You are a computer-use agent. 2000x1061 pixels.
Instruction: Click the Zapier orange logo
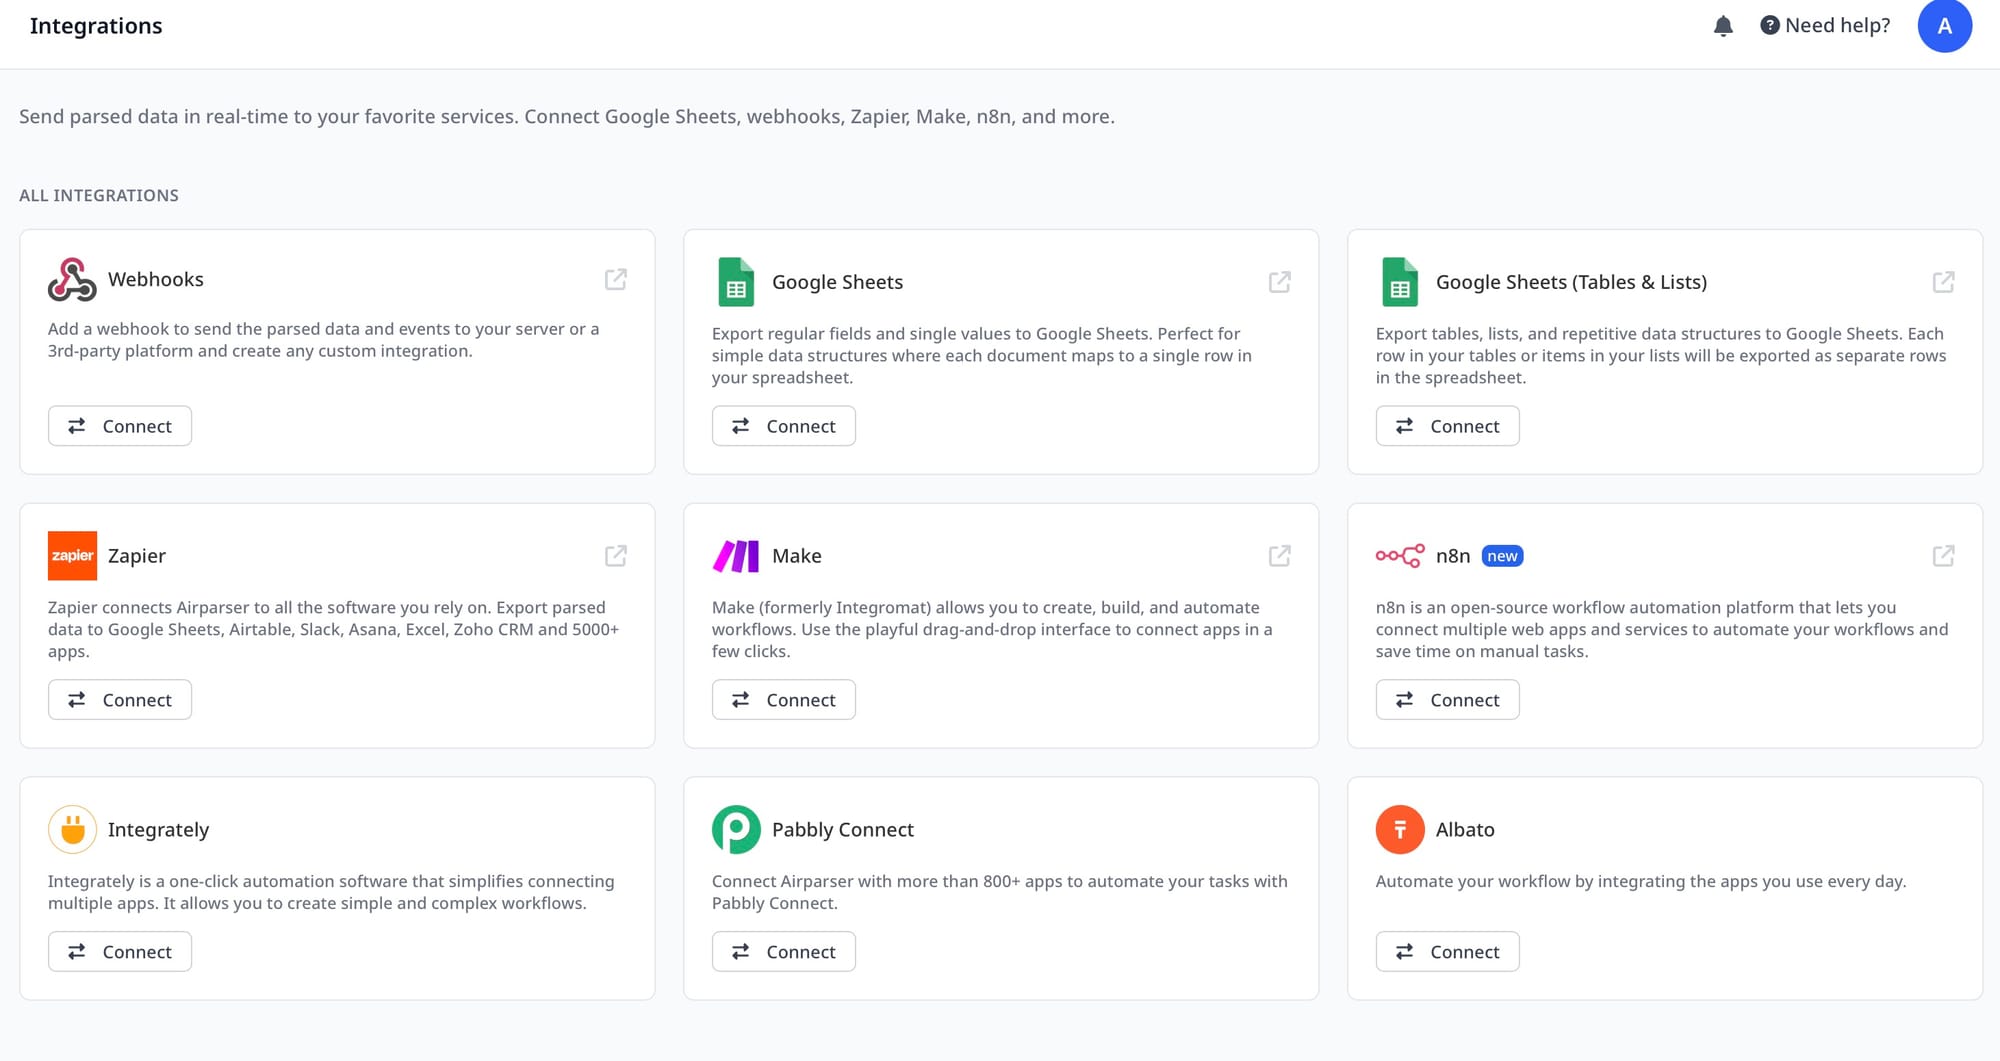click(72, 556)
